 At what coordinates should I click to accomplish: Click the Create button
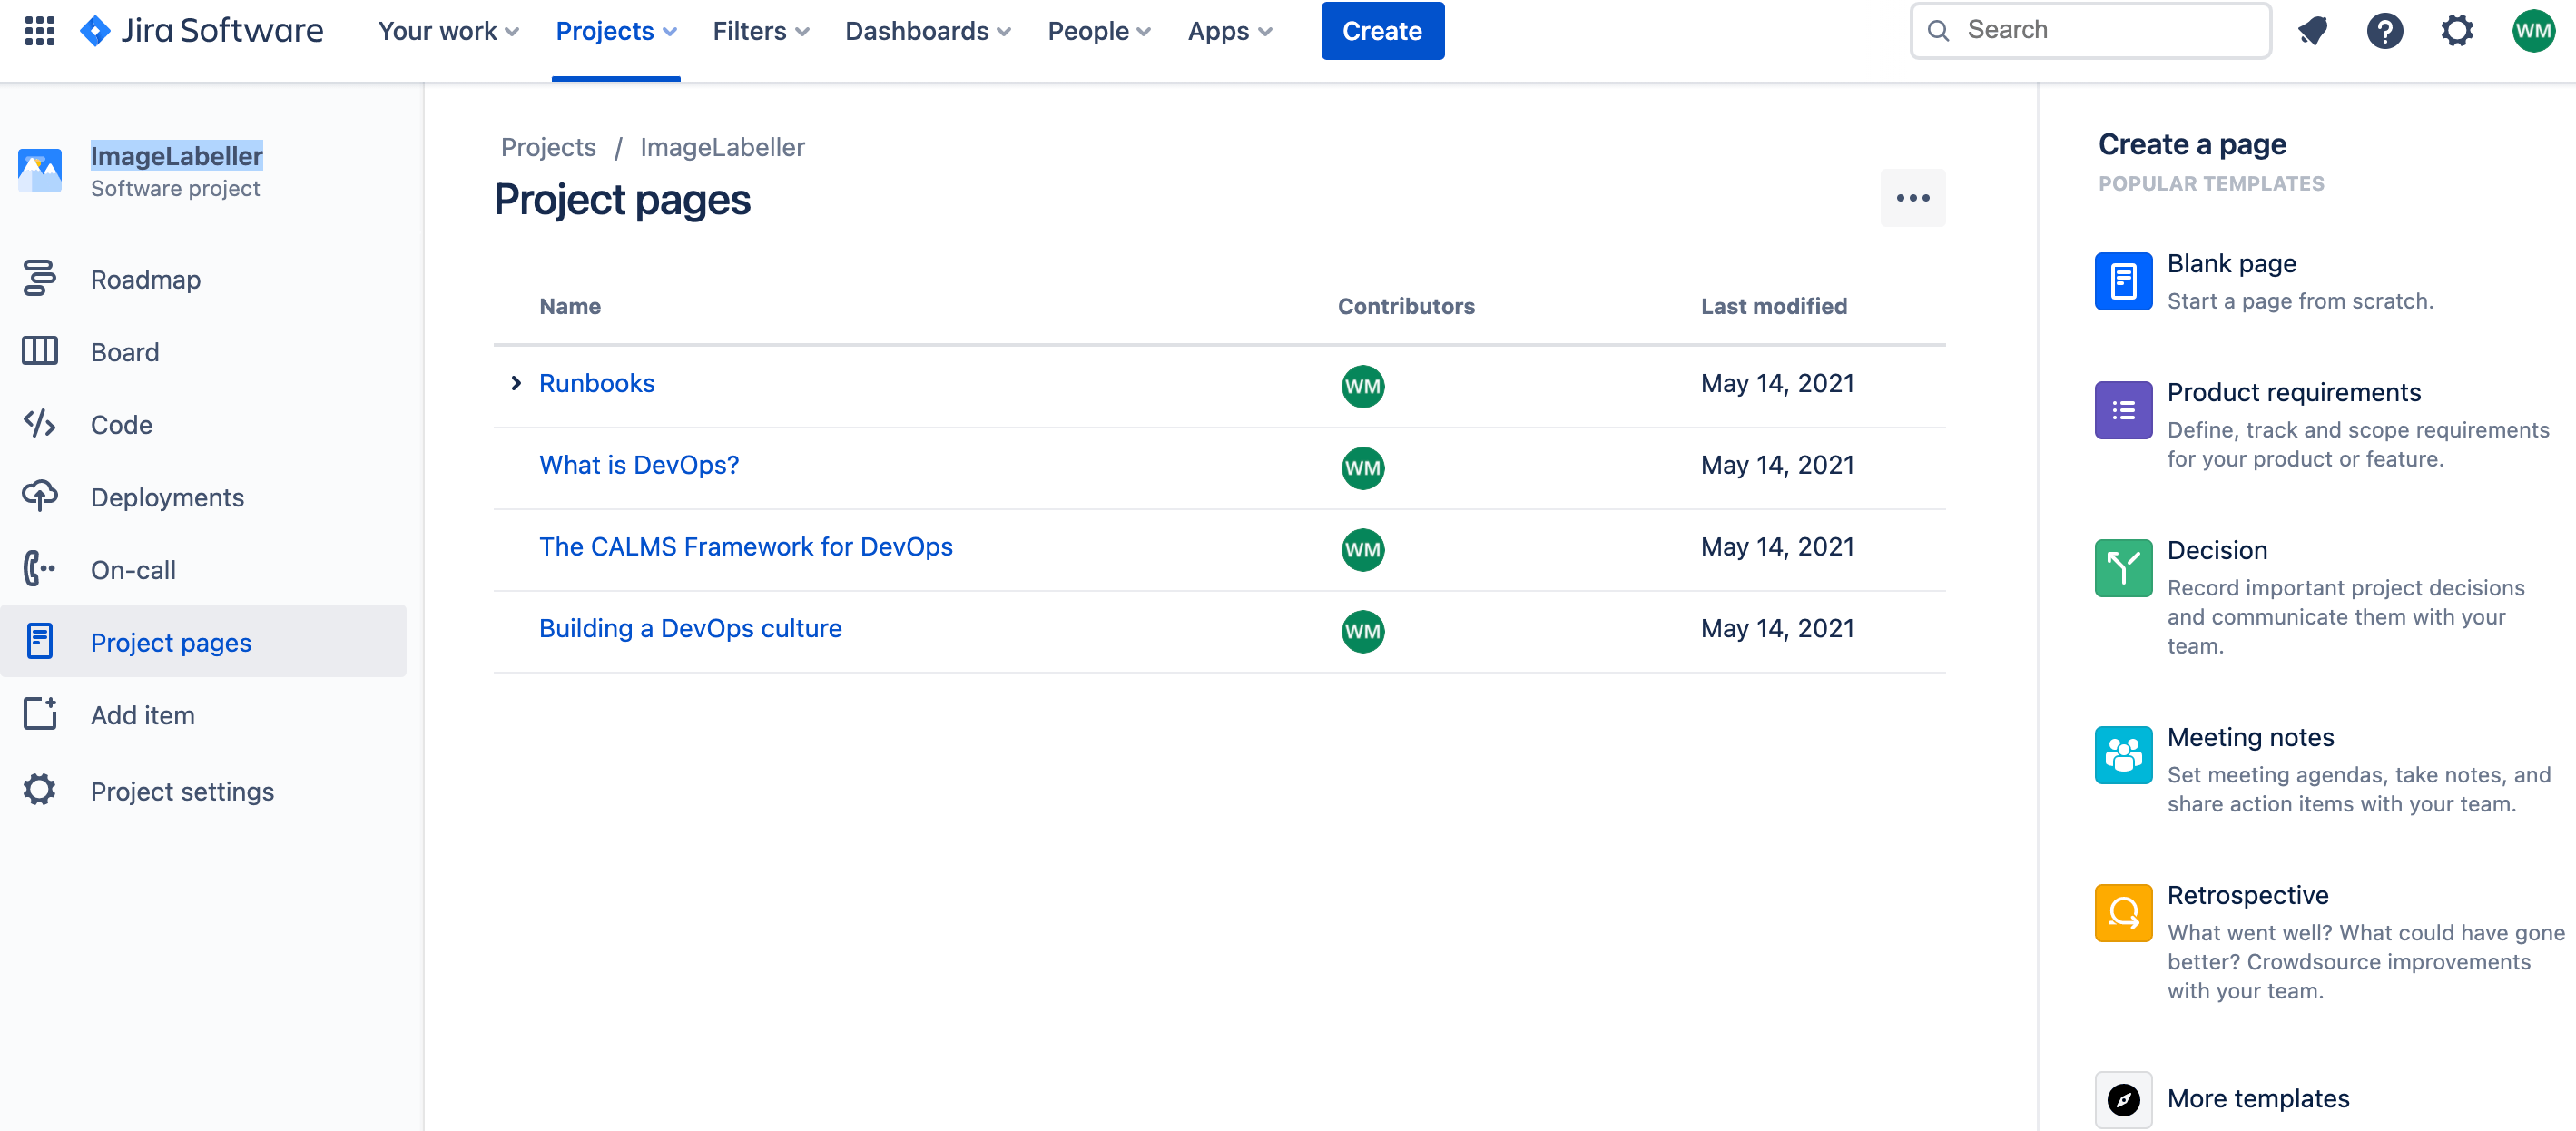(1380, 30)
